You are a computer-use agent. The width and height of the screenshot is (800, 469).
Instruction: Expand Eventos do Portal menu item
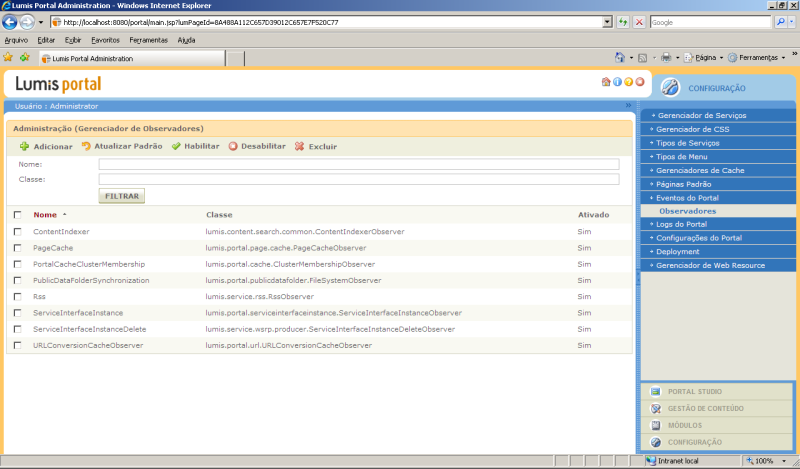[718, 198]
